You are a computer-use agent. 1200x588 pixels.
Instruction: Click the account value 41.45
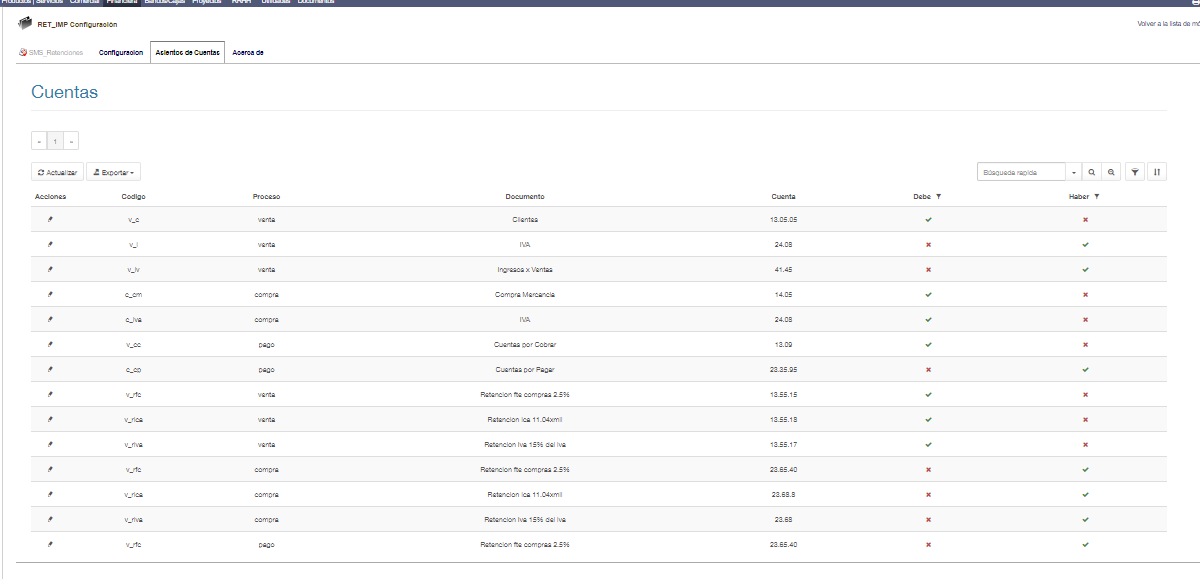point(784,269)
